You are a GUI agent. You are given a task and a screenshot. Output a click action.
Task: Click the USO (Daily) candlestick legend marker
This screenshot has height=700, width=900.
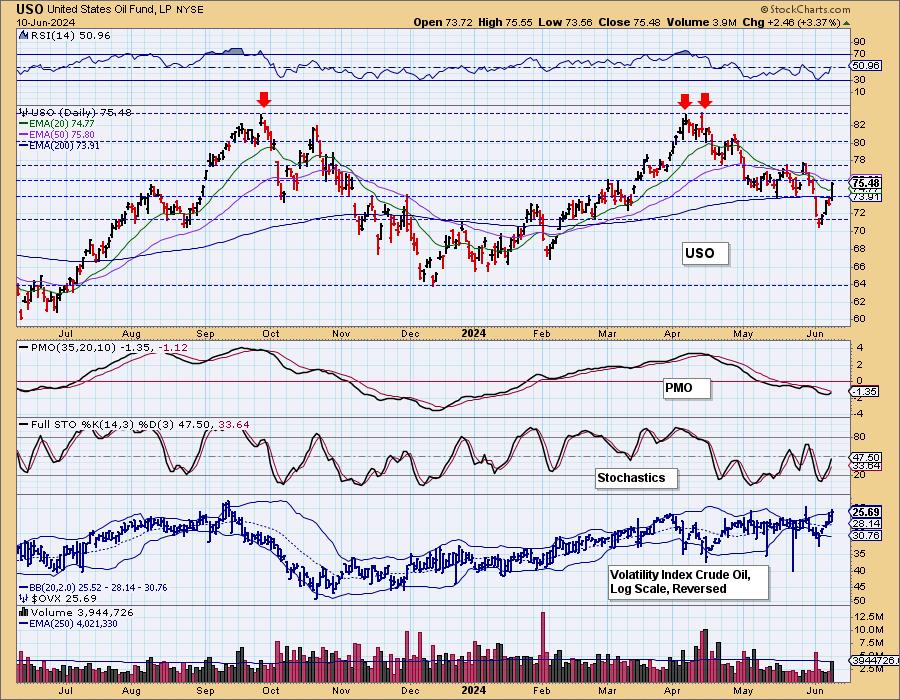[x=24, y=112]
